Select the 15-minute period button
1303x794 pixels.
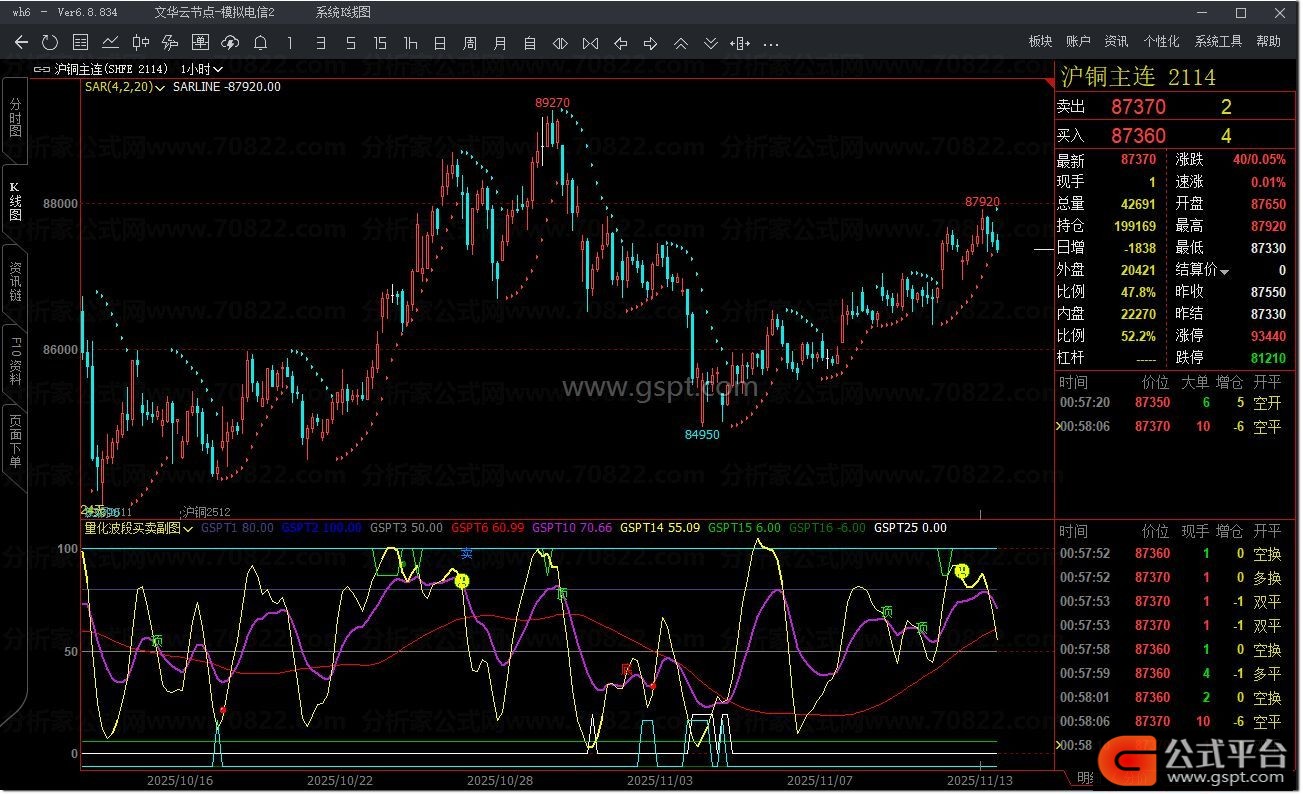click(380, 43)
